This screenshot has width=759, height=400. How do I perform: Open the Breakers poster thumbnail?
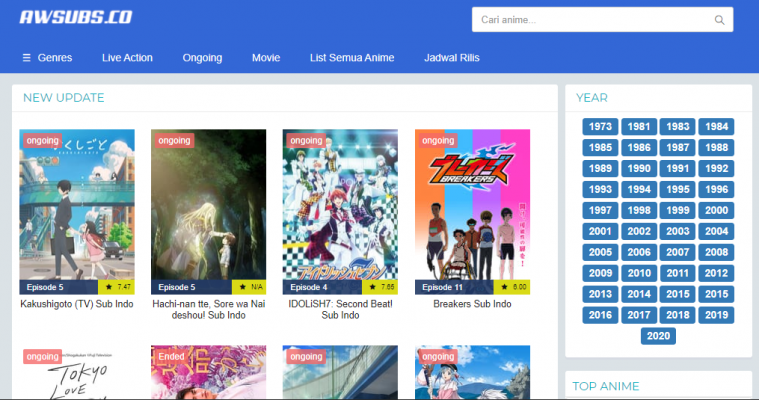472,212
